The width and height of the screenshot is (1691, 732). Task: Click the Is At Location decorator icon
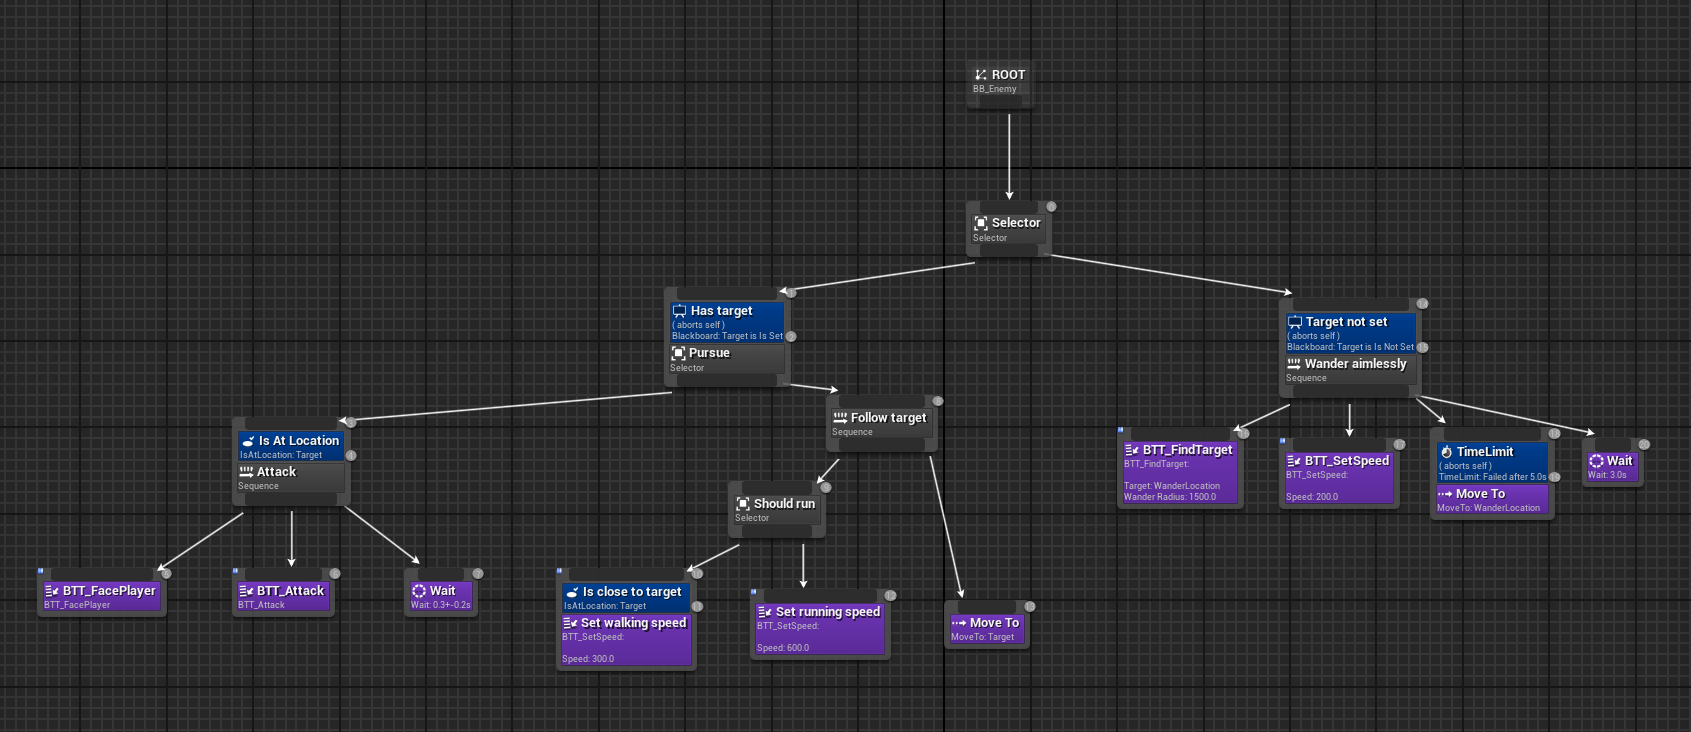[248, 441]
